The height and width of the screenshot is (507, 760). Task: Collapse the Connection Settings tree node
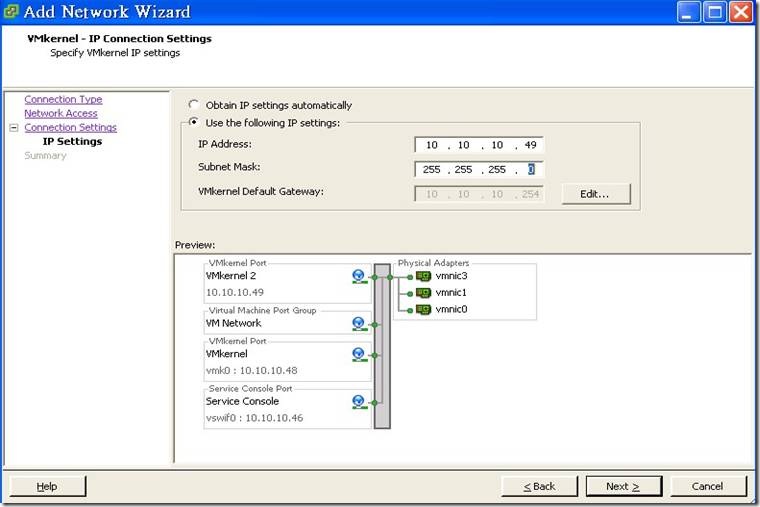click(14, 127)
